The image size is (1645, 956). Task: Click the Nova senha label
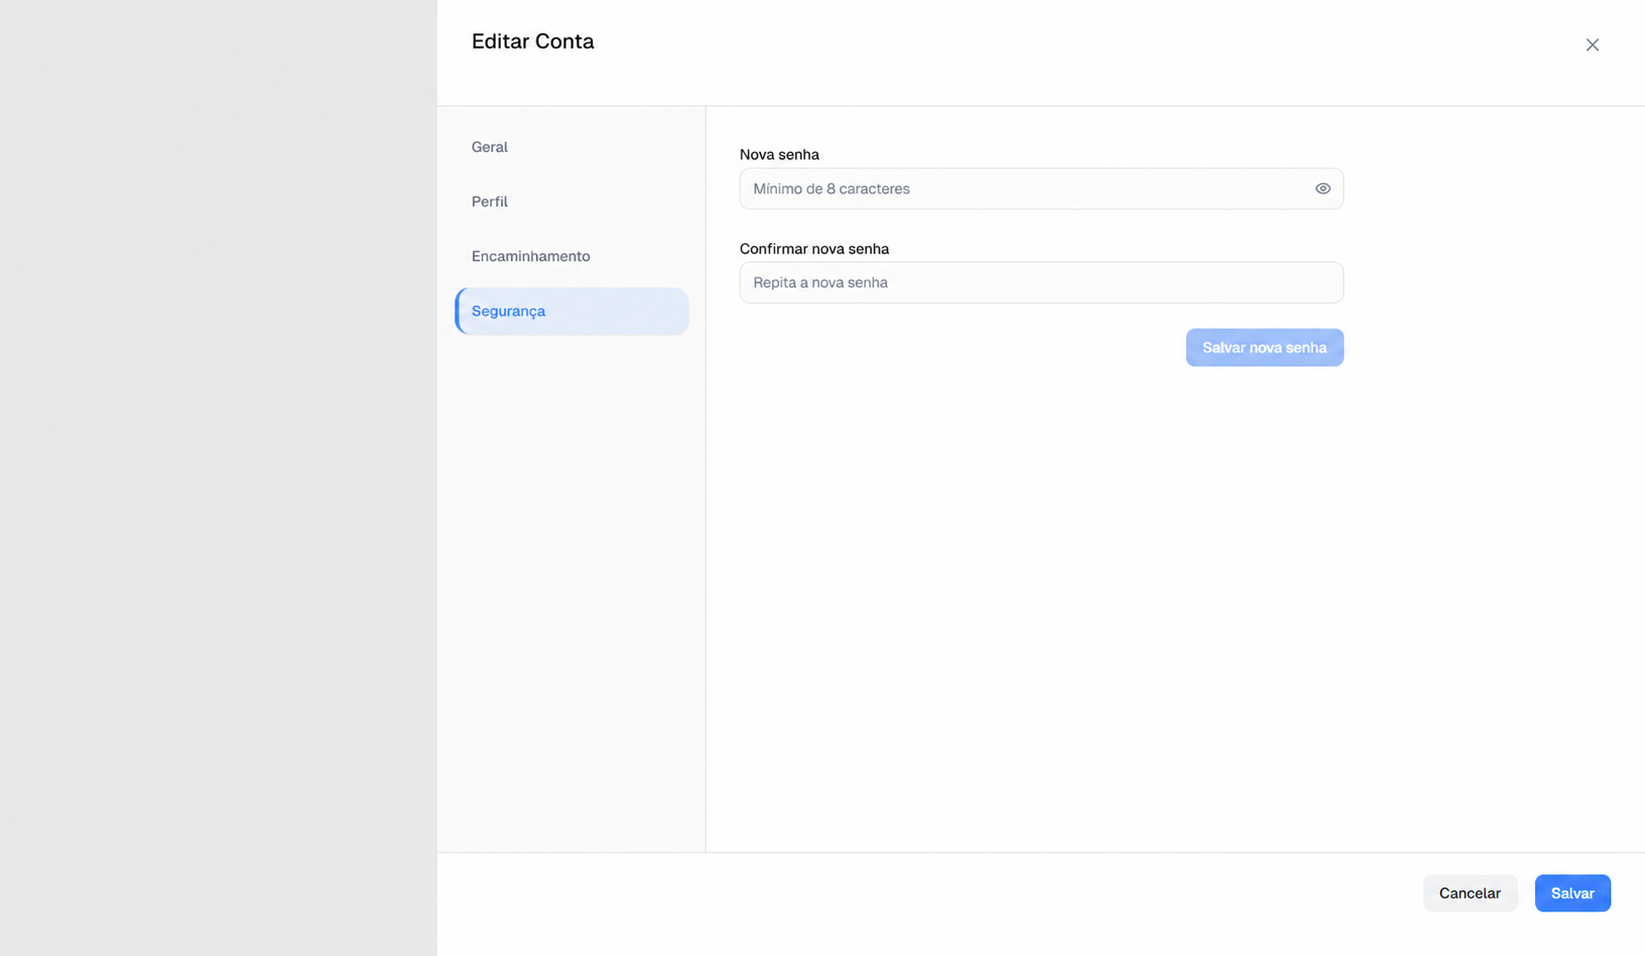tap(779, 155)
